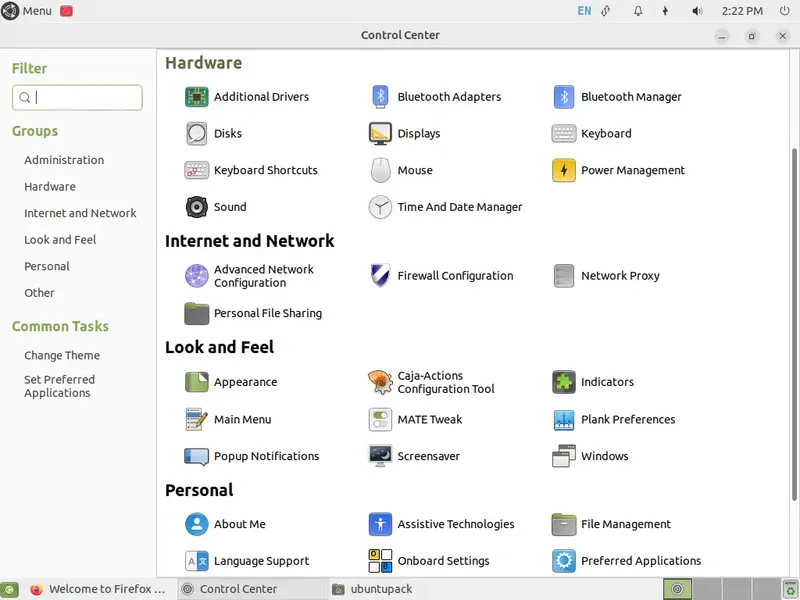Open the Assistive Technologies icon
The image size is (800, 600).
point(380,524)
